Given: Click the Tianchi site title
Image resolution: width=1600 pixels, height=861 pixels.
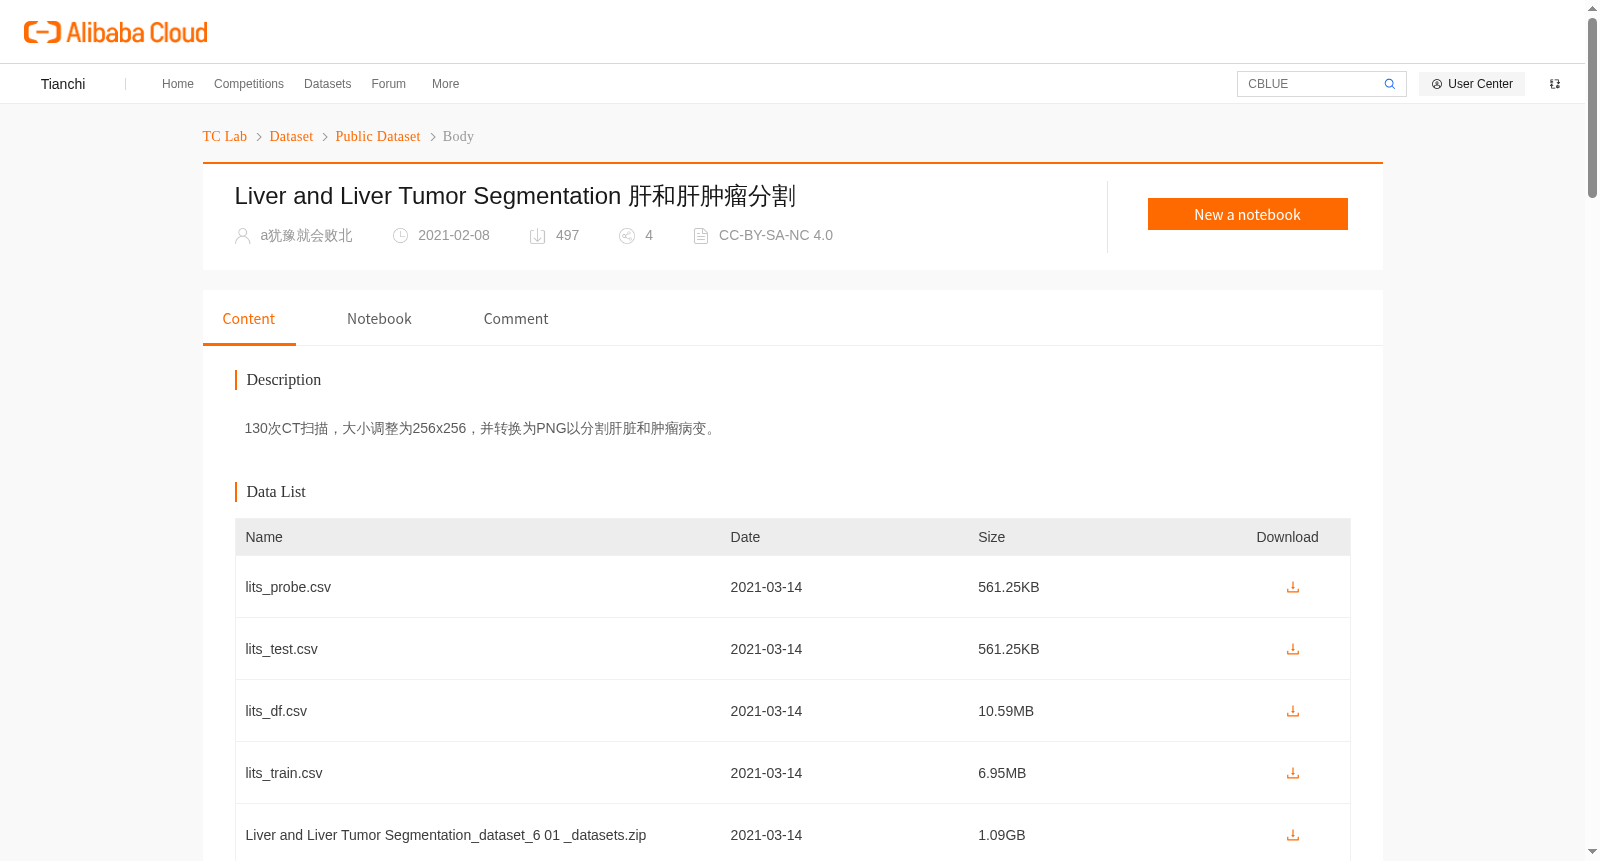Looking at the screenshot, I should pos(63,84).
